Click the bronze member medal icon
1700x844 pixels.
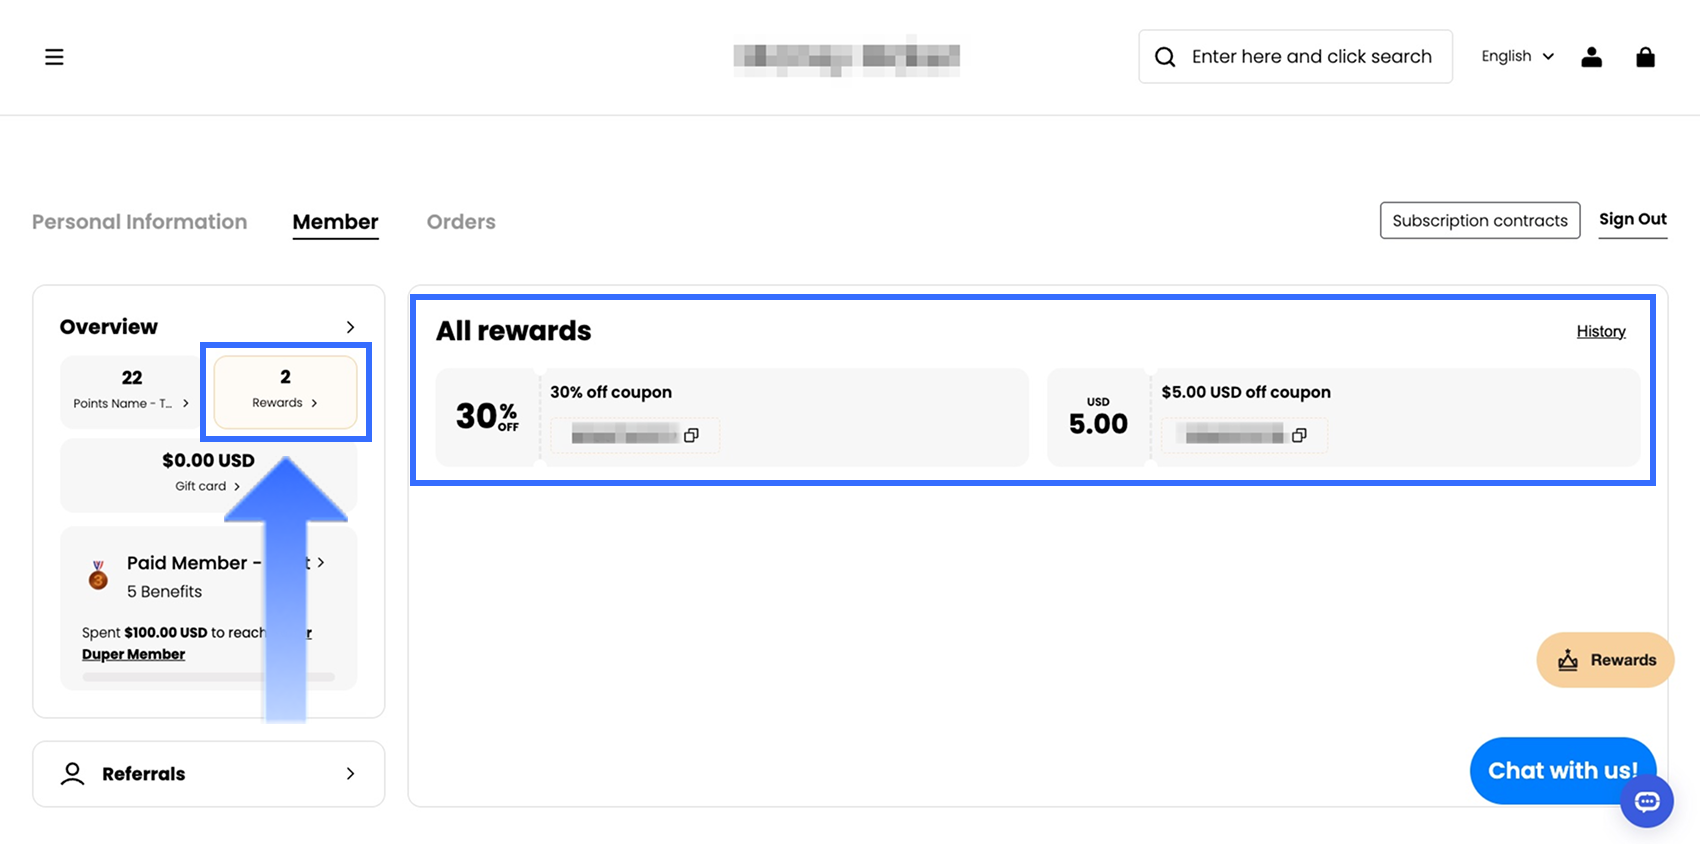(98, 575)
